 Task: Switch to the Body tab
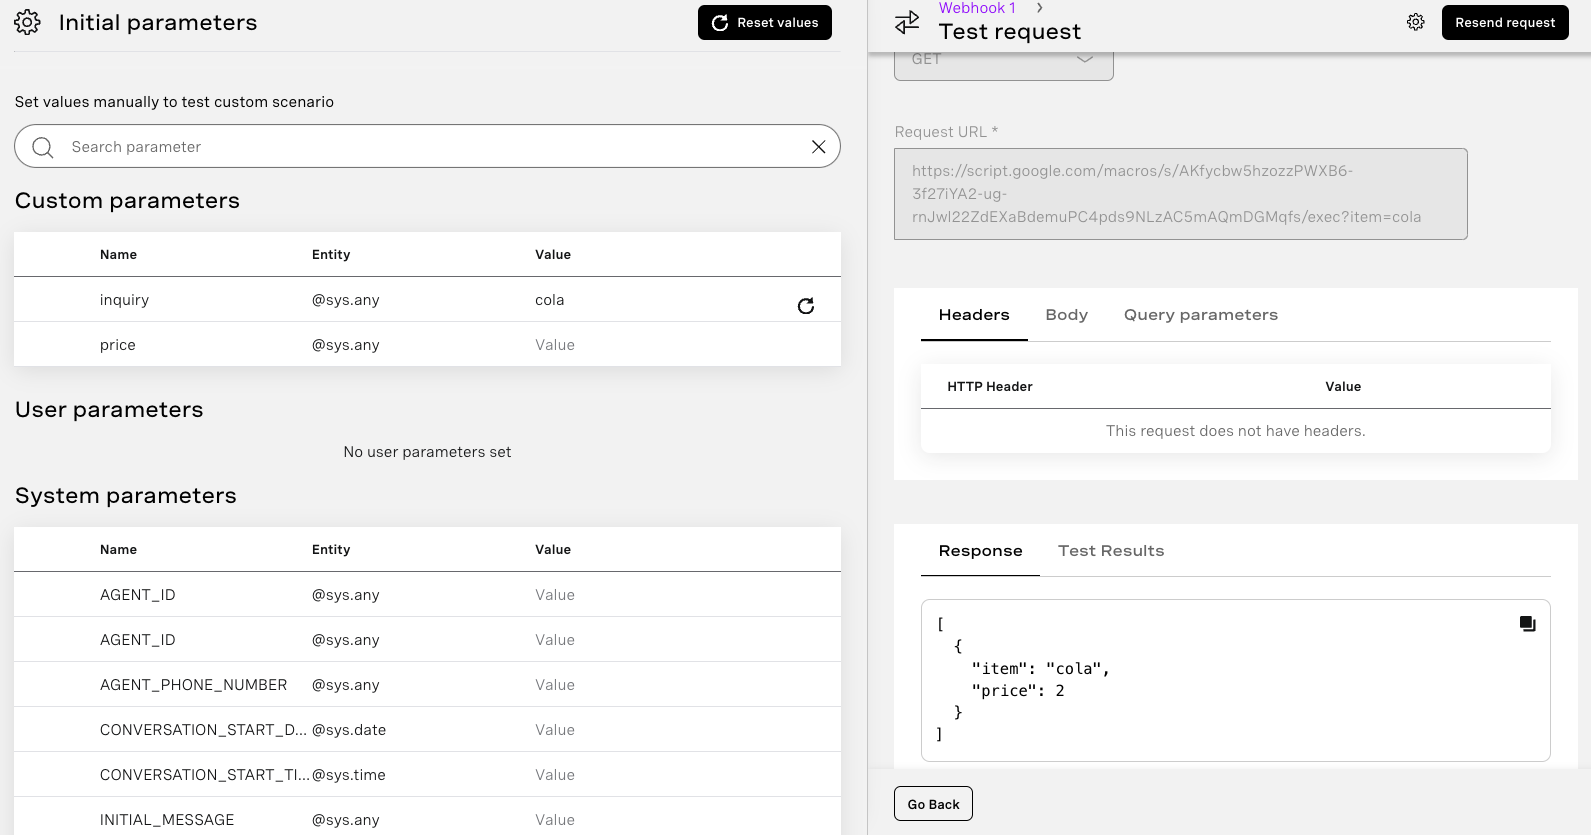tap(1066, 315)
